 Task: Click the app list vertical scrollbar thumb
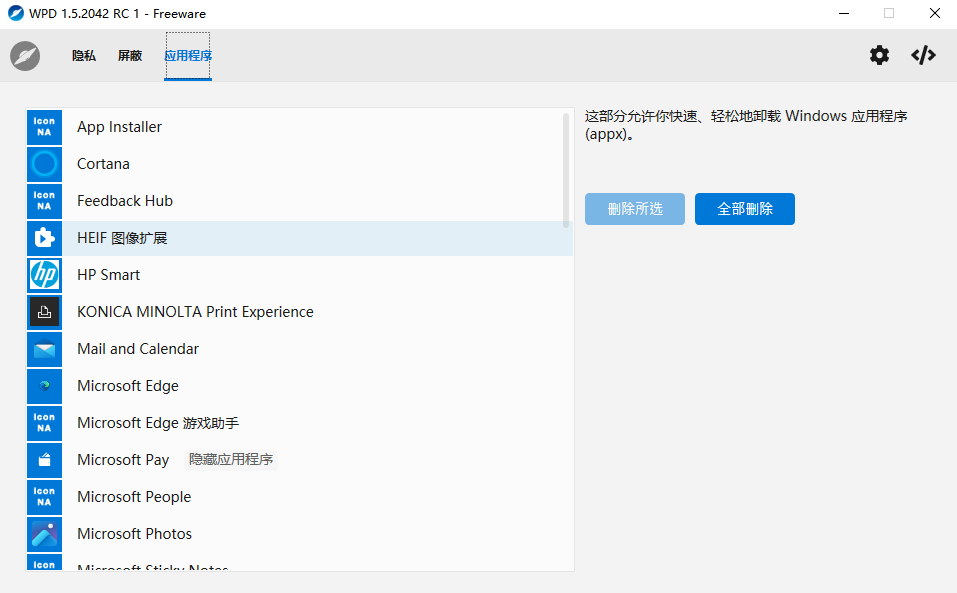(566, 170)
